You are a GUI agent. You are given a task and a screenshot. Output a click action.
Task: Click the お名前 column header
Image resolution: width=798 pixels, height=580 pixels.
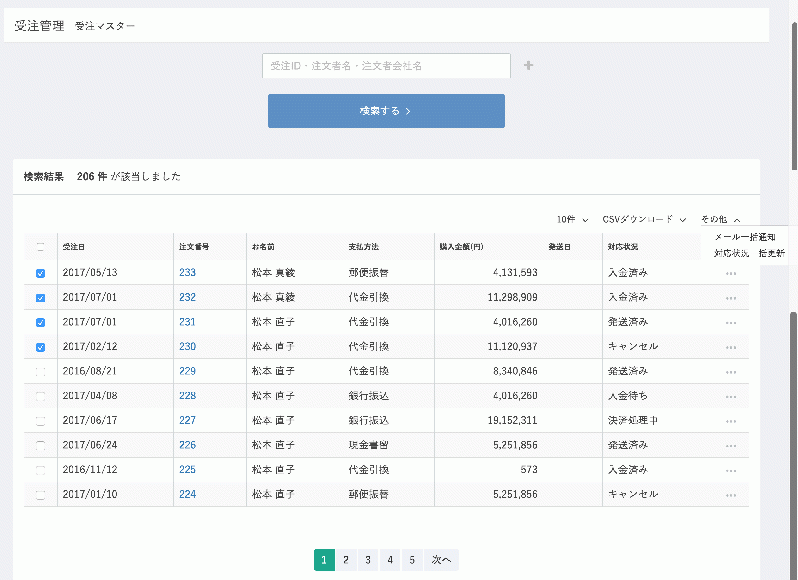pos(263,247)
